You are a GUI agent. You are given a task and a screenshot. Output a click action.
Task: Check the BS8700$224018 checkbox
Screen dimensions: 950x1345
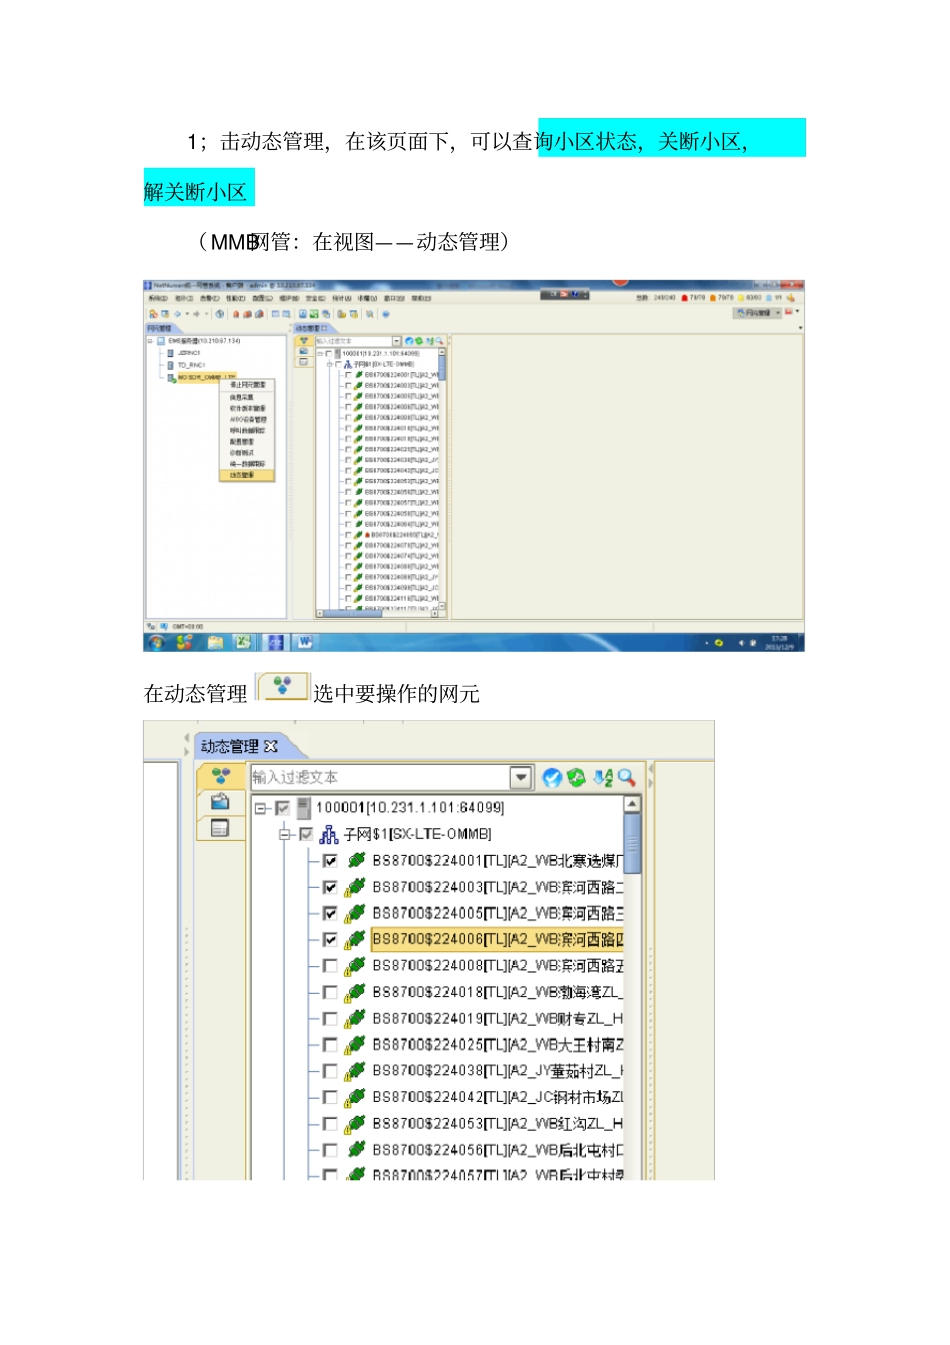click(329, 992)
